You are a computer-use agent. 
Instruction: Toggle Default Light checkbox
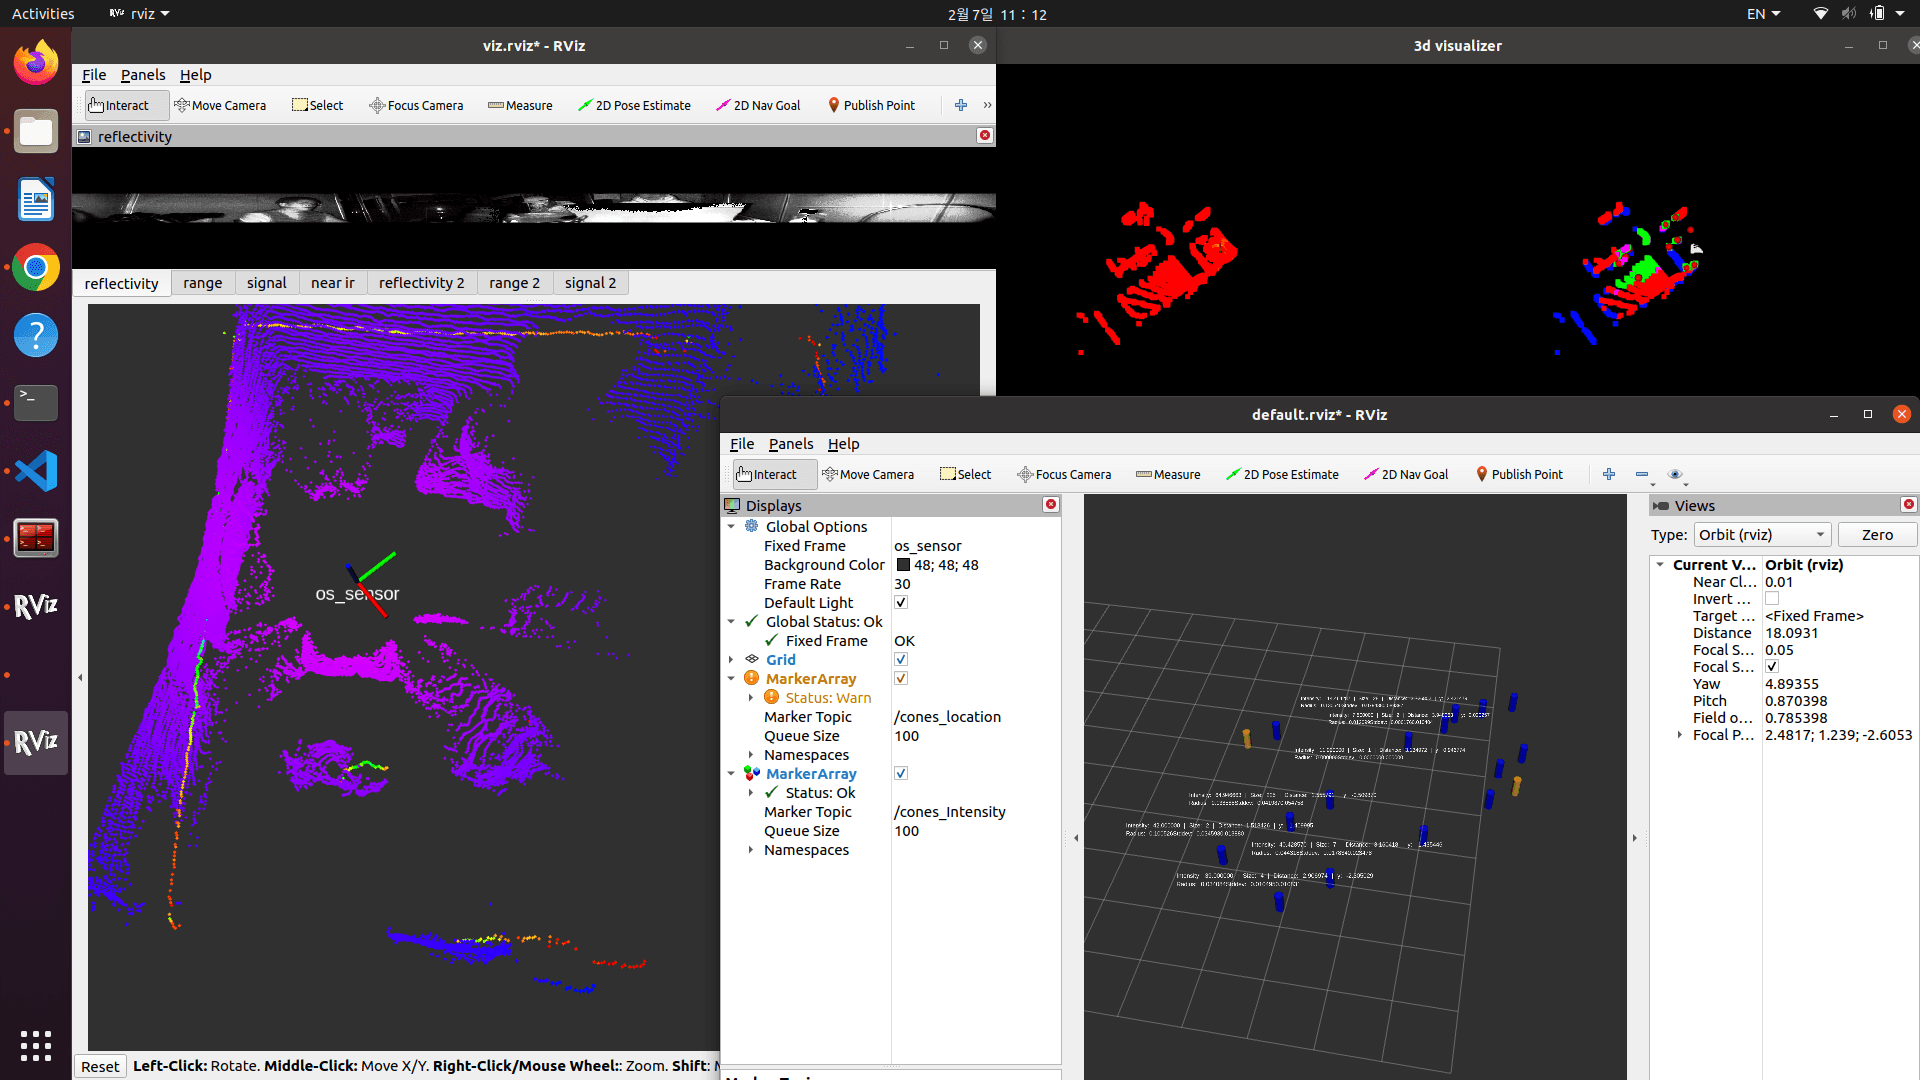[x=901, y=602]
